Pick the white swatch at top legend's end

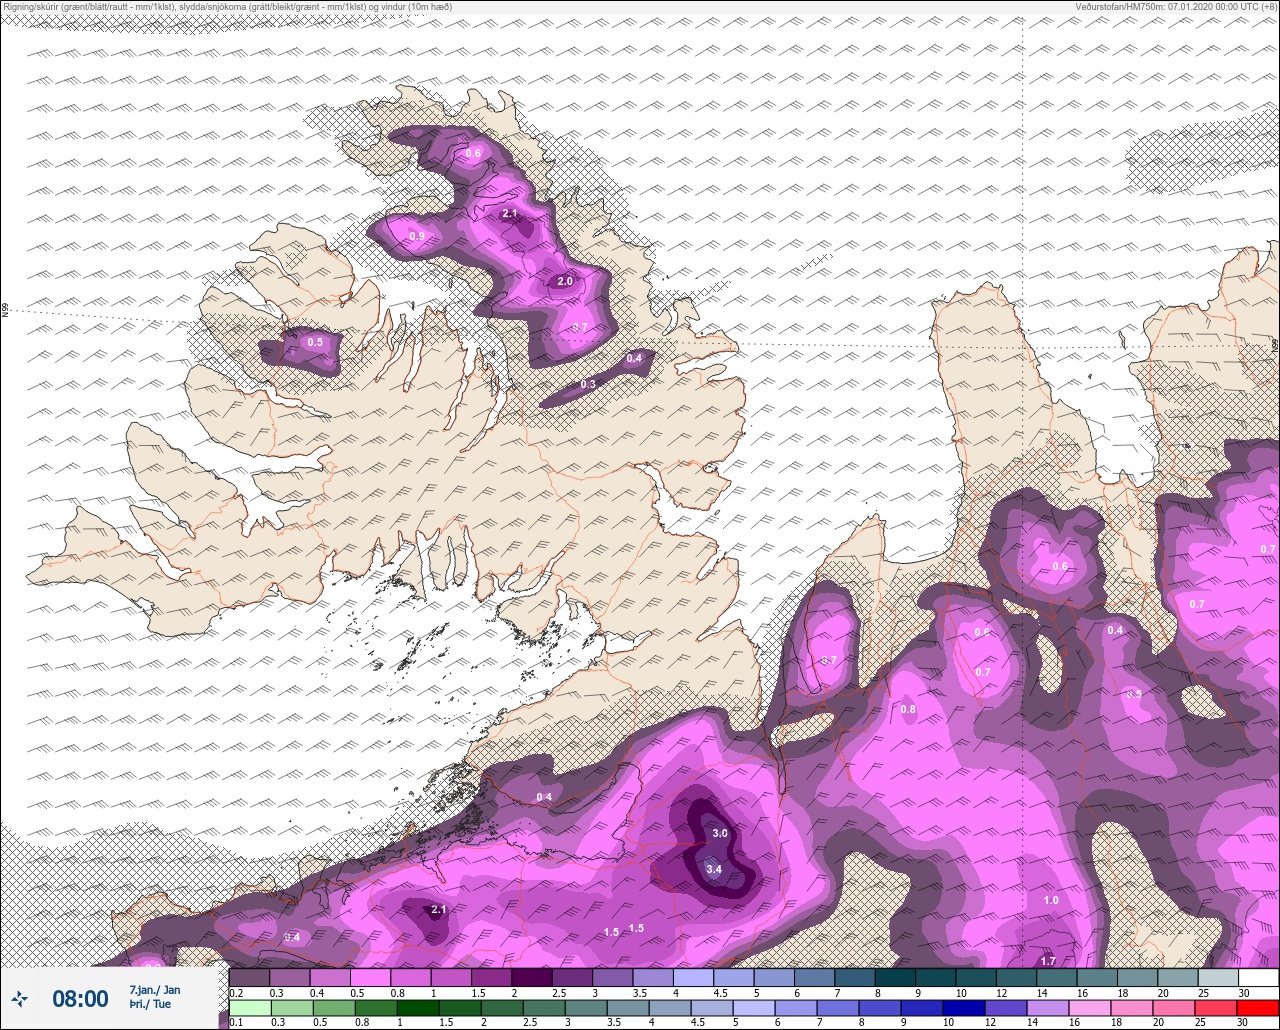[1258, 977]
